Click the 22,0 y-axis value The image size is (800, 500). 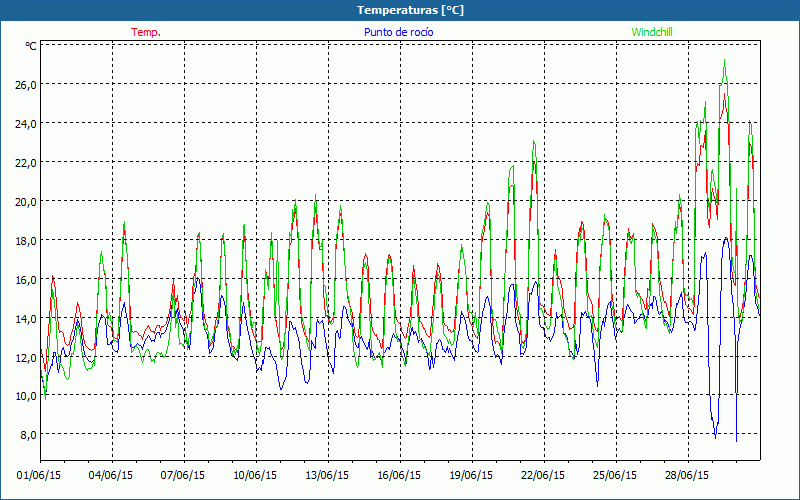[x=26, y=163]
